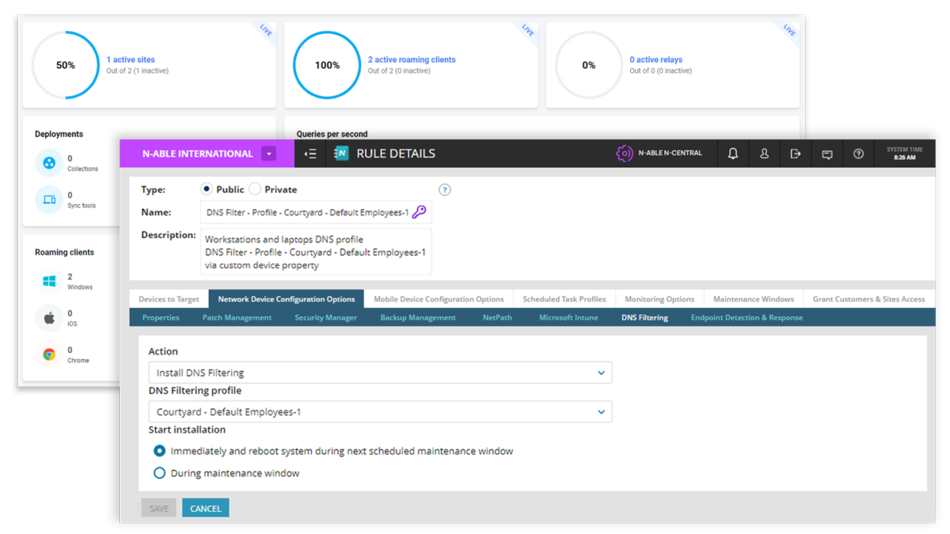Viewport: 950px width, 534px height.
Task: Open the user account icon in header
Action: point(764,154)
